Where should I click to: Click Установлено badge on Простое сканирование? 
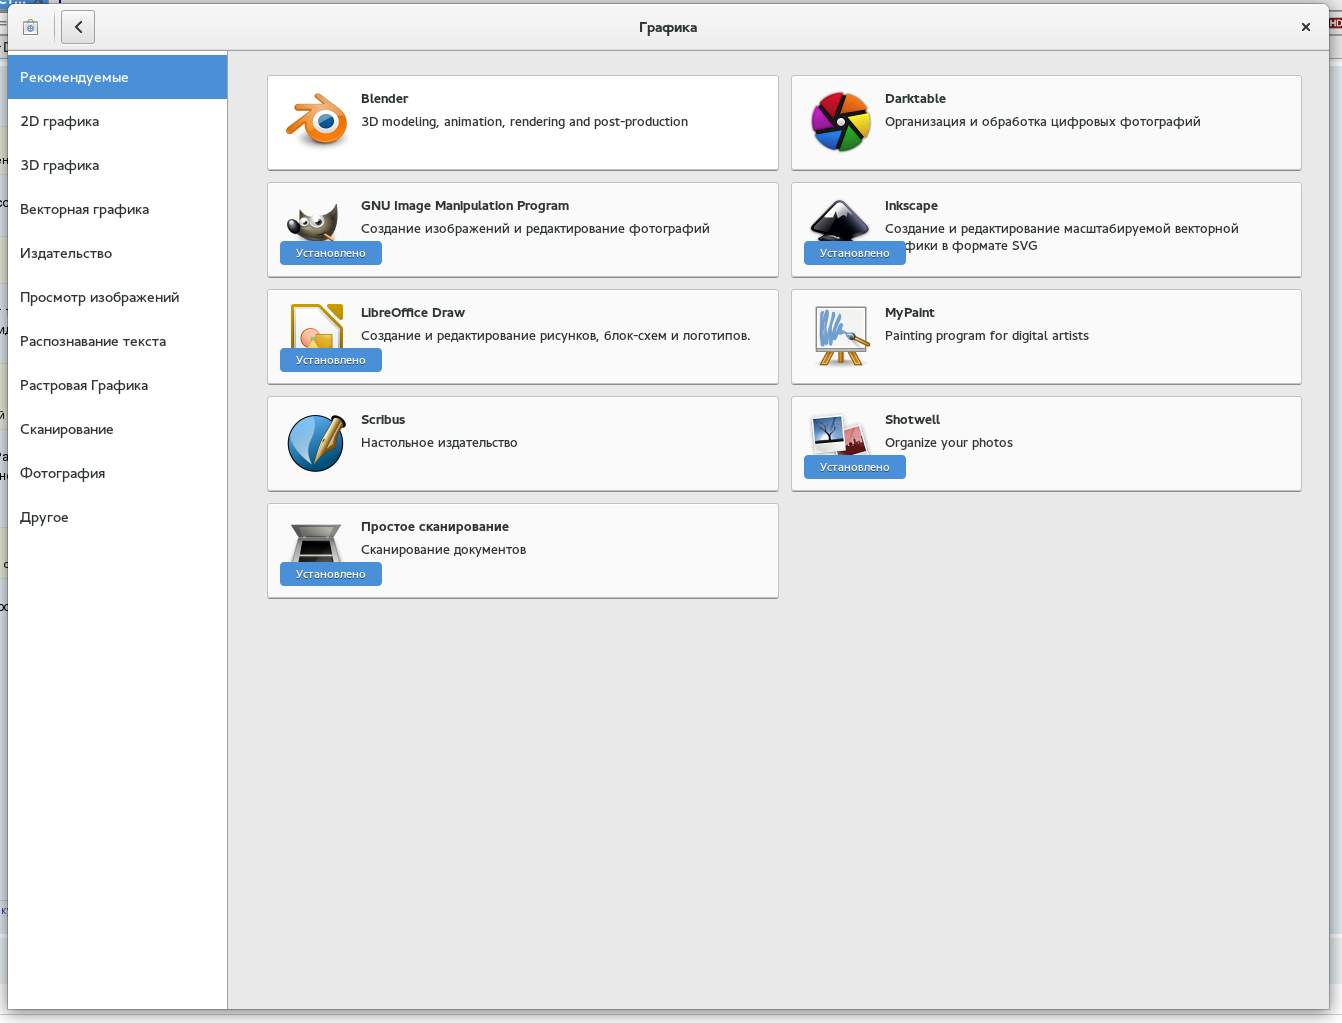331,574
